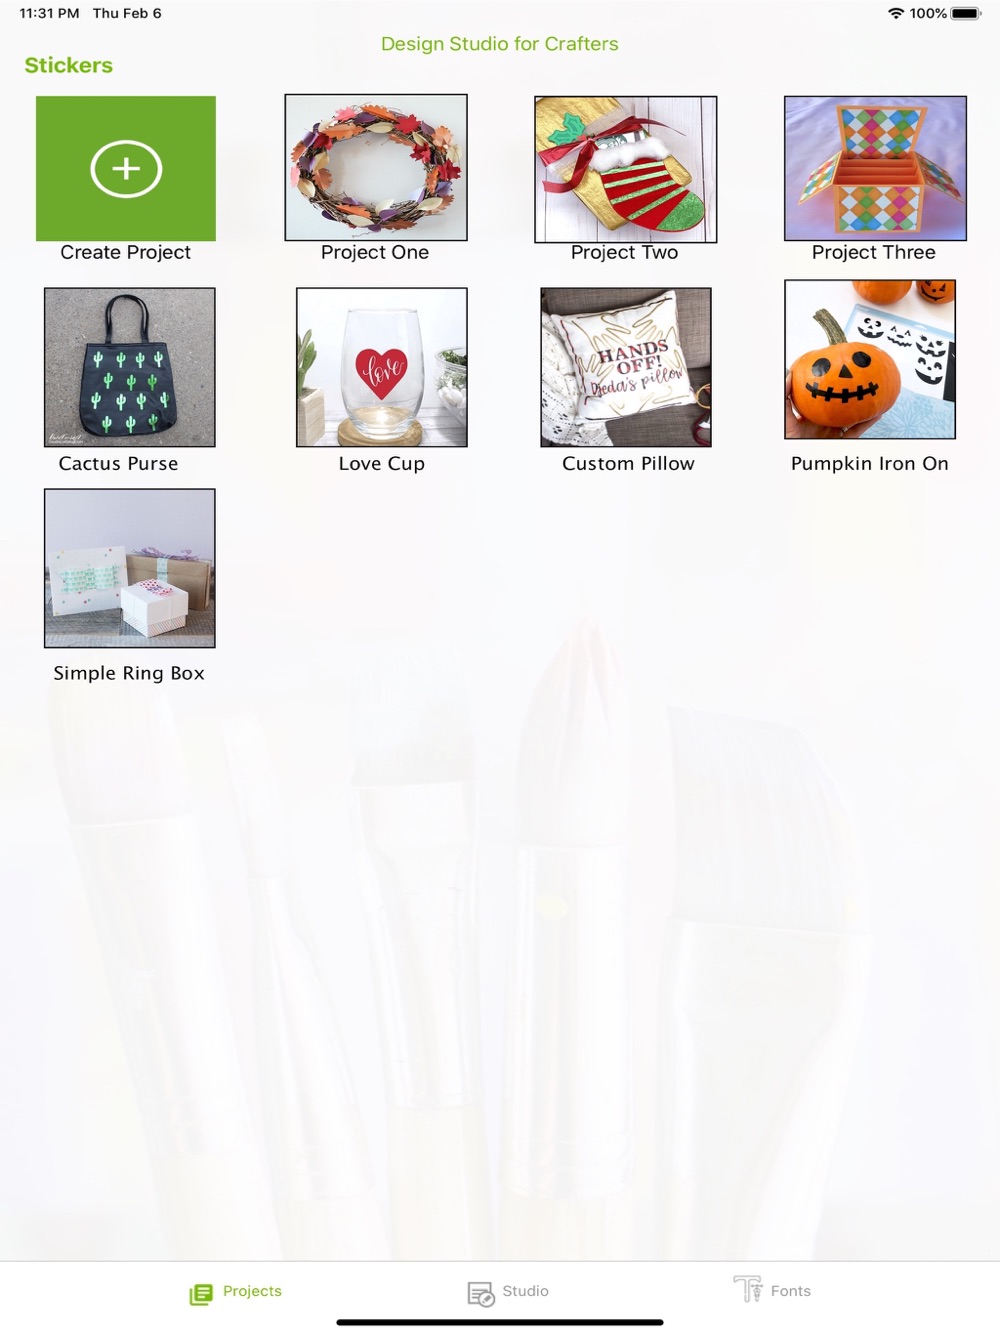Switch to the Studio tab label

click(x=526, y=1291)
